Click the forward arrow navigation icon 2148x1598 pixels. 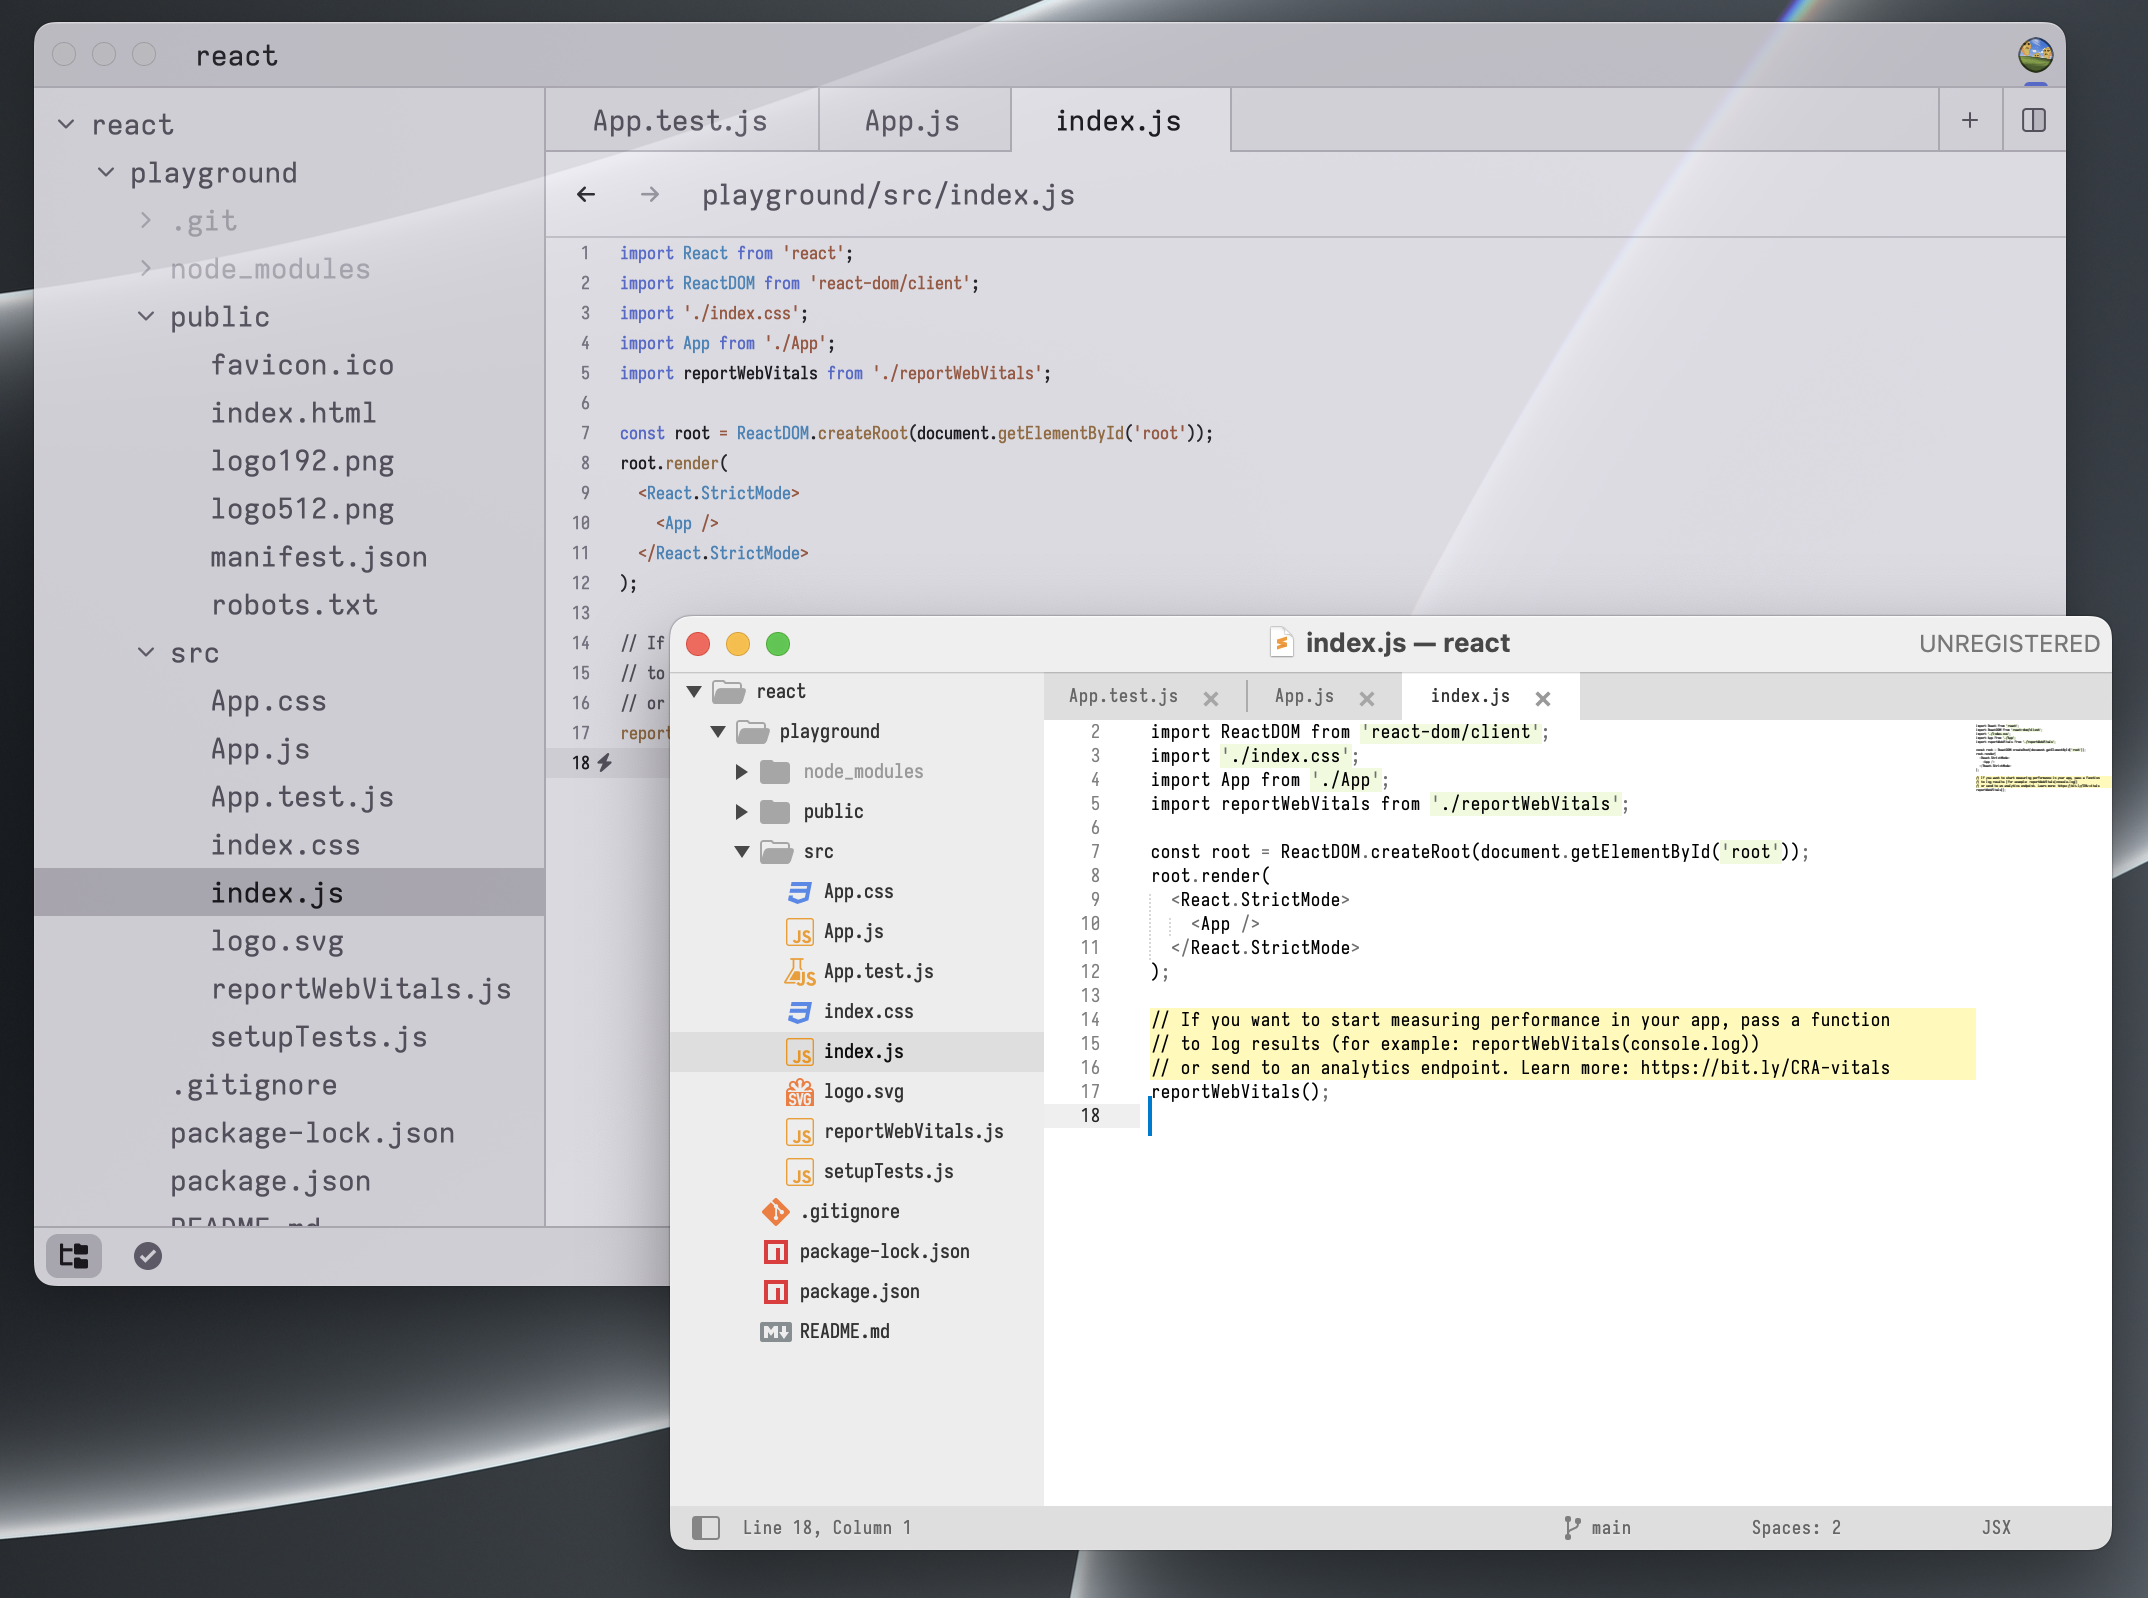(x=650, y=195)
